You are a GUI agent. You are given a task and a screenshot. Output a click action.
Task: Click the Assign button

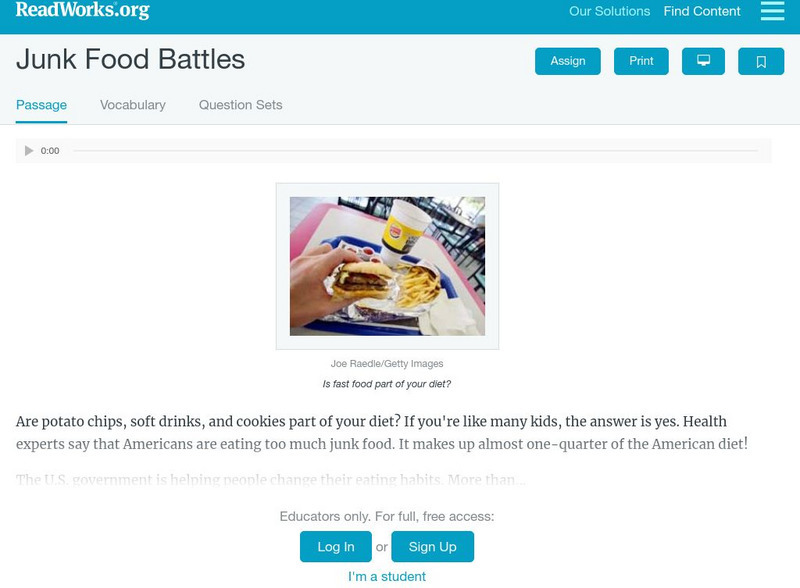pyautogui.click(x=567, y=61)
